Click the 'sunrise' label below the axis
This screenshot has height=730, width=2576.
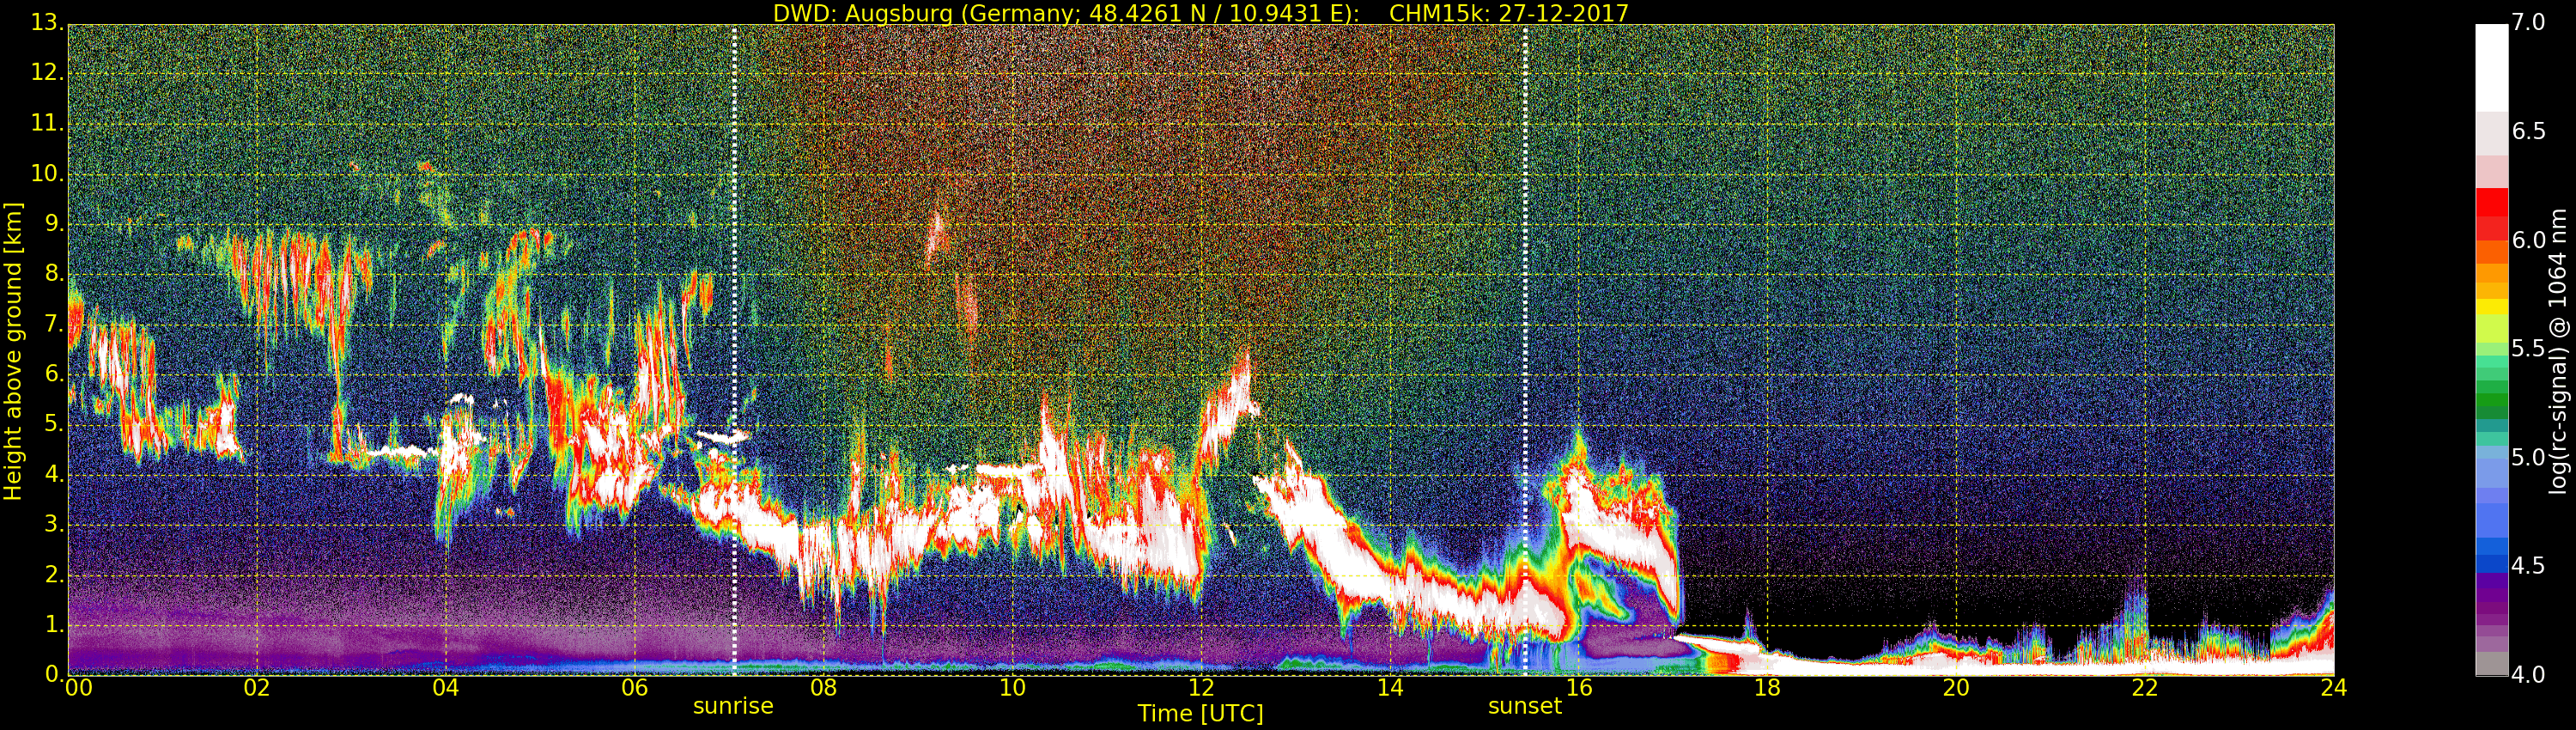tap(733, 706)
